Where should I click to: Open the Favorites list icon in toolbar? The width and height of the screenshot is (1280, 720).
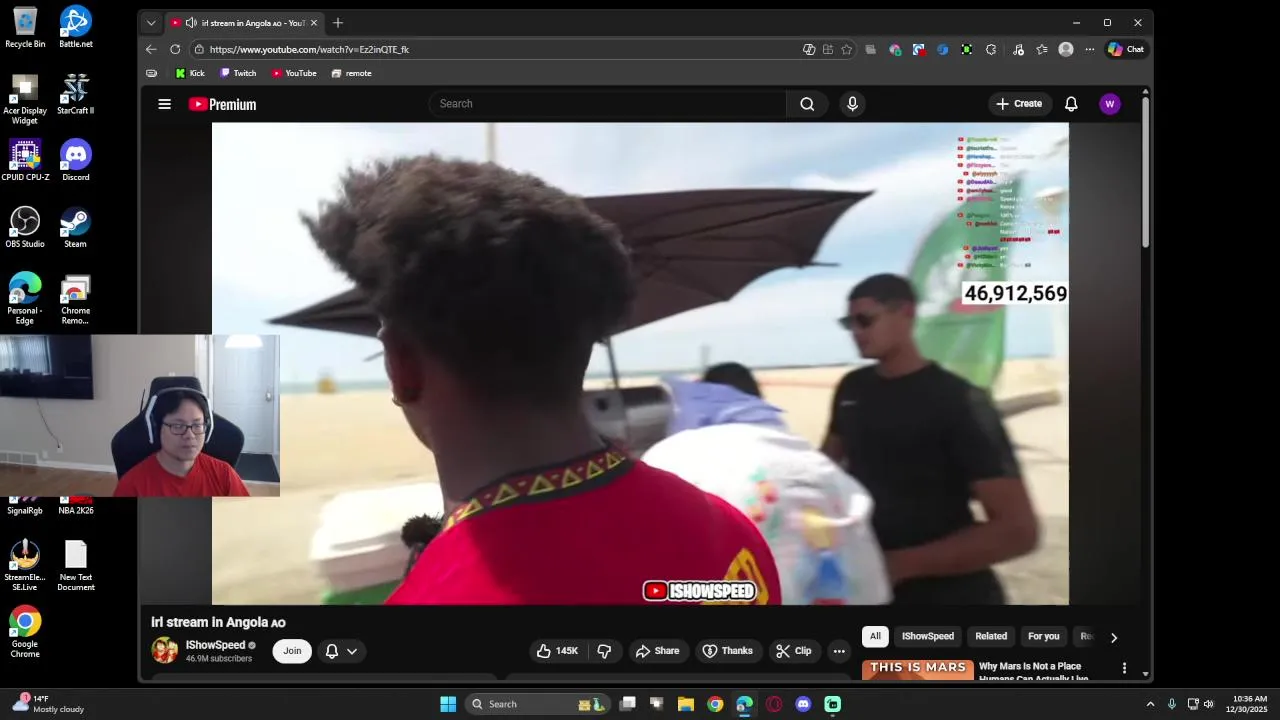tap(1041, 49)
